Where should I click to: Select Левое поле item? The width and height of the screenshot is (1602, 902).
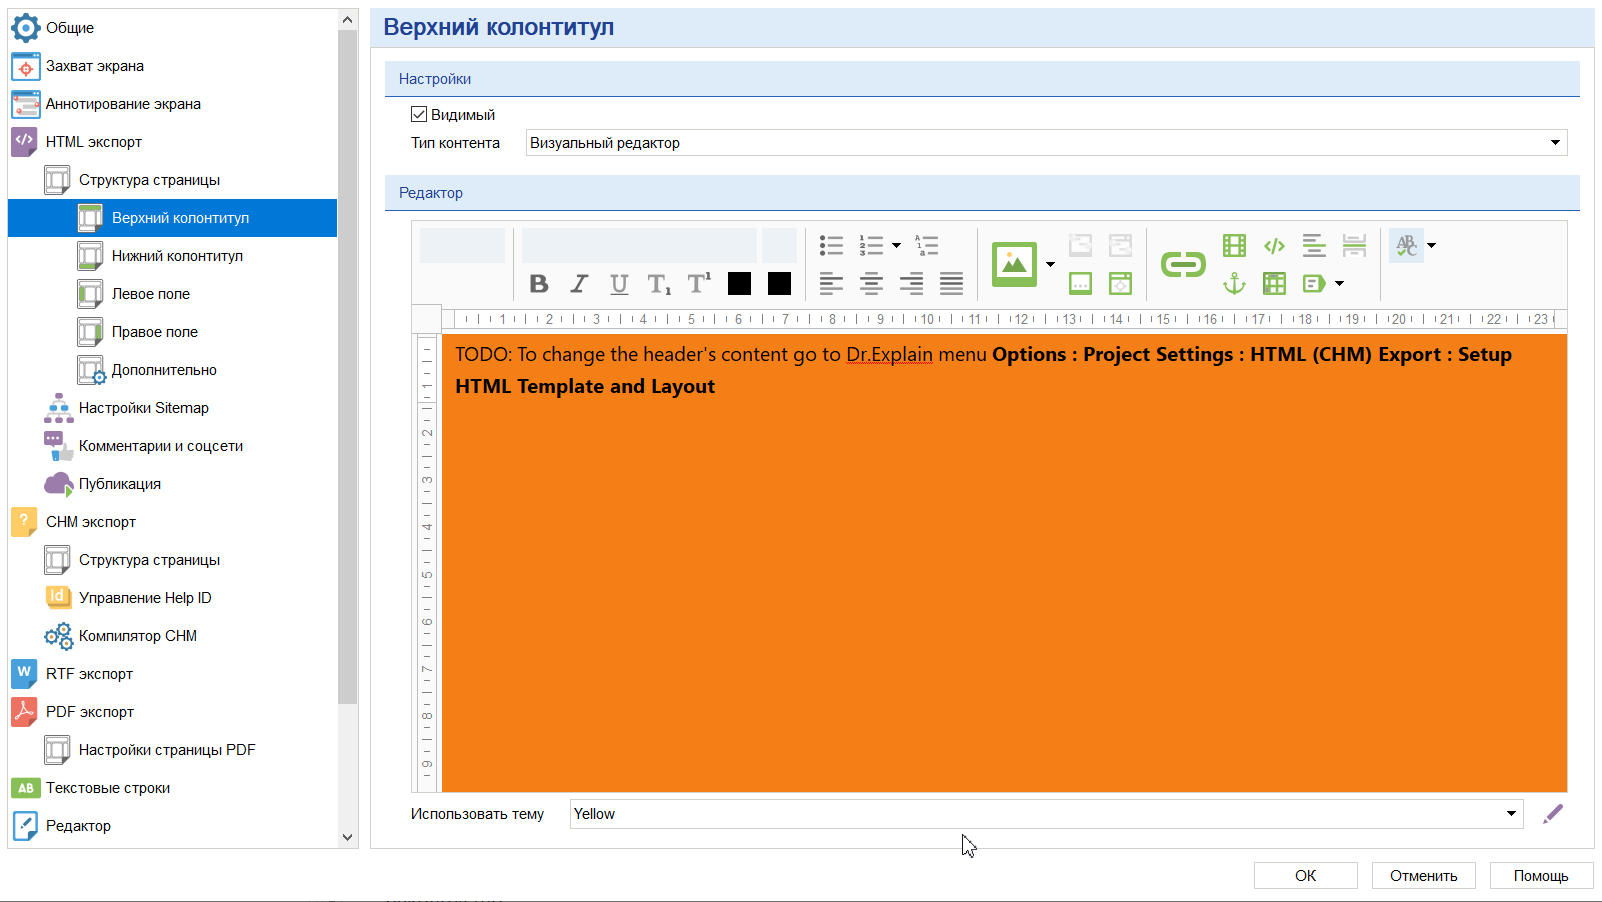coord(151,294)
